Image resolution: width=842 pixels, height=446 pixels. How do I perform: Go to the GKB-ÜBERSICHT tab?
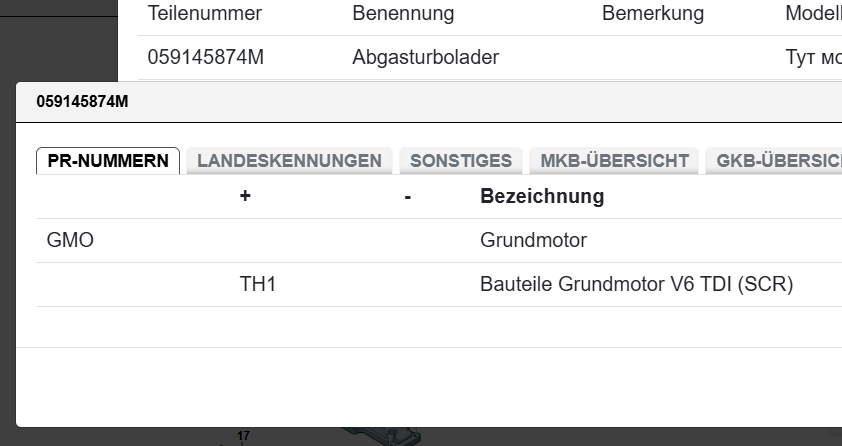(x=775, y=161)
